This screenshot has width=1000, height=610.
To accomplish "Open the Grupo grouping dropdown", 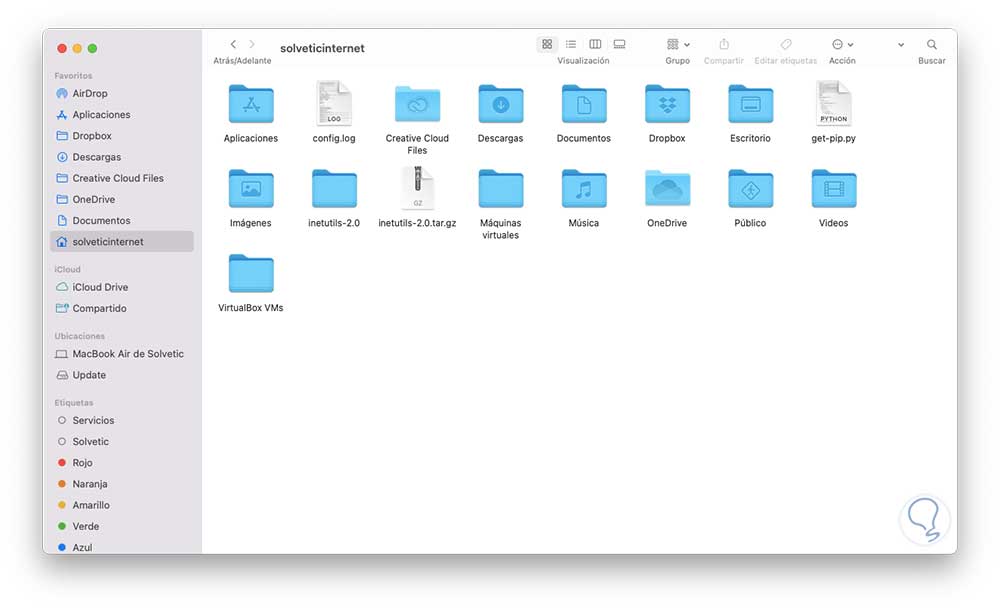I will (678, 44).
